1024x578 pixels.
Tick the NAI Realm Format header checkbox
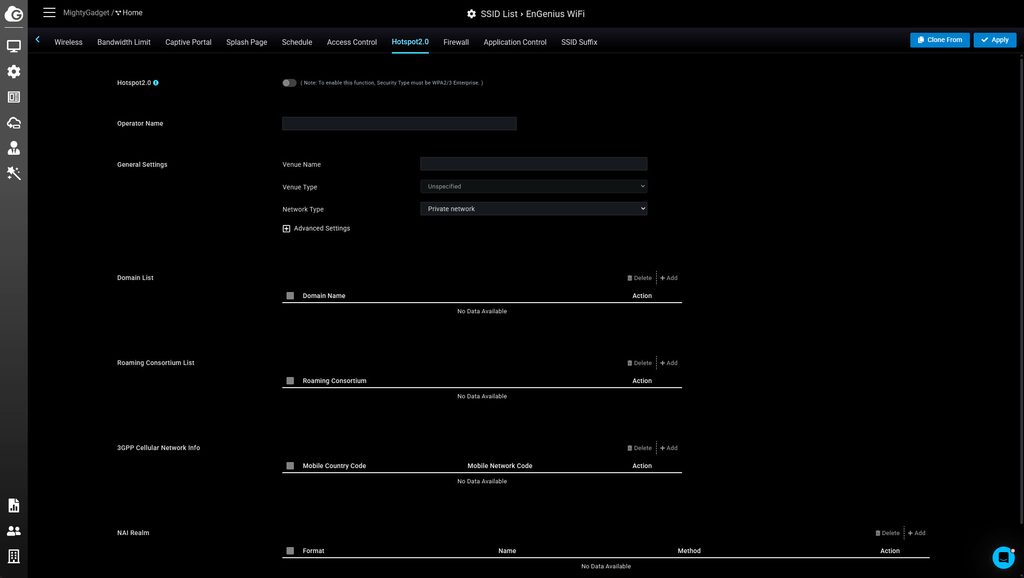290,551
